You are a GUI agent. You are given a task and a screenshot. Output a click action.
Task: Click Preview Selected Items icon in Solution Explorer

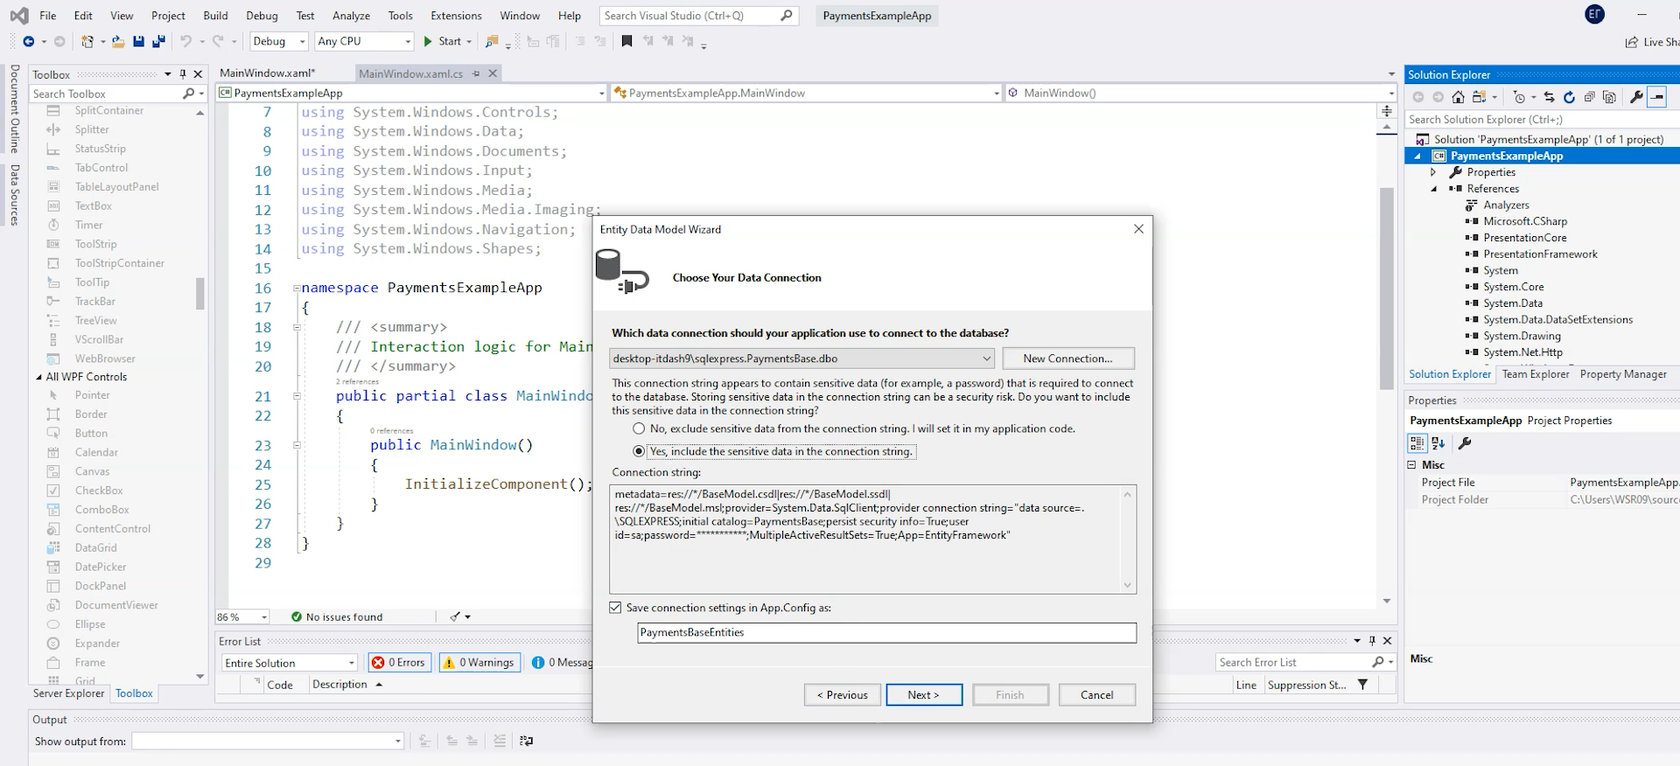tap(1657, 97)
